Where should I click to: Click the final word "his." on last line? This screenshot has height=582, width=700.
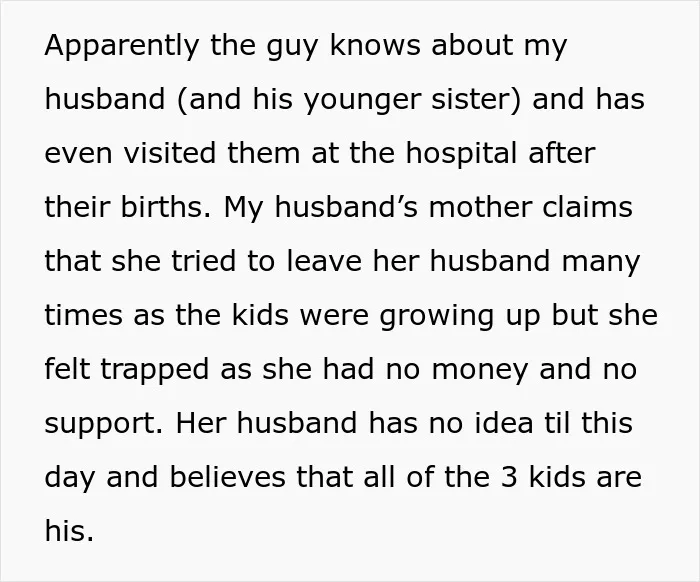click(x=69, y=531)
